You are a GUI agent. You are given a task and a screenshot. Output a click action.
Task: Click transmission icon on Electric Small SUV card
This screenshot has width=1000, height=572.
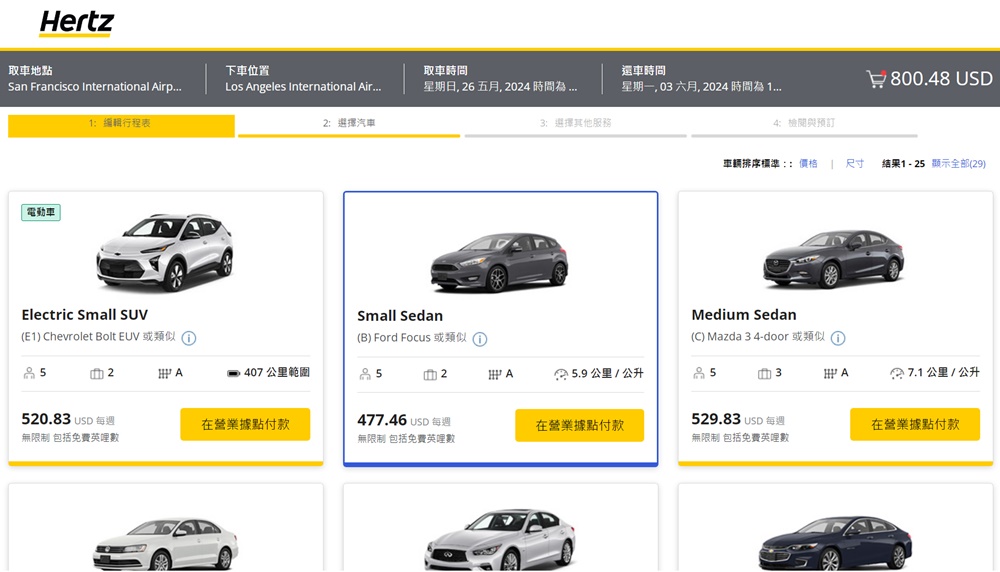pyautogui.click(x=165, y=374)
